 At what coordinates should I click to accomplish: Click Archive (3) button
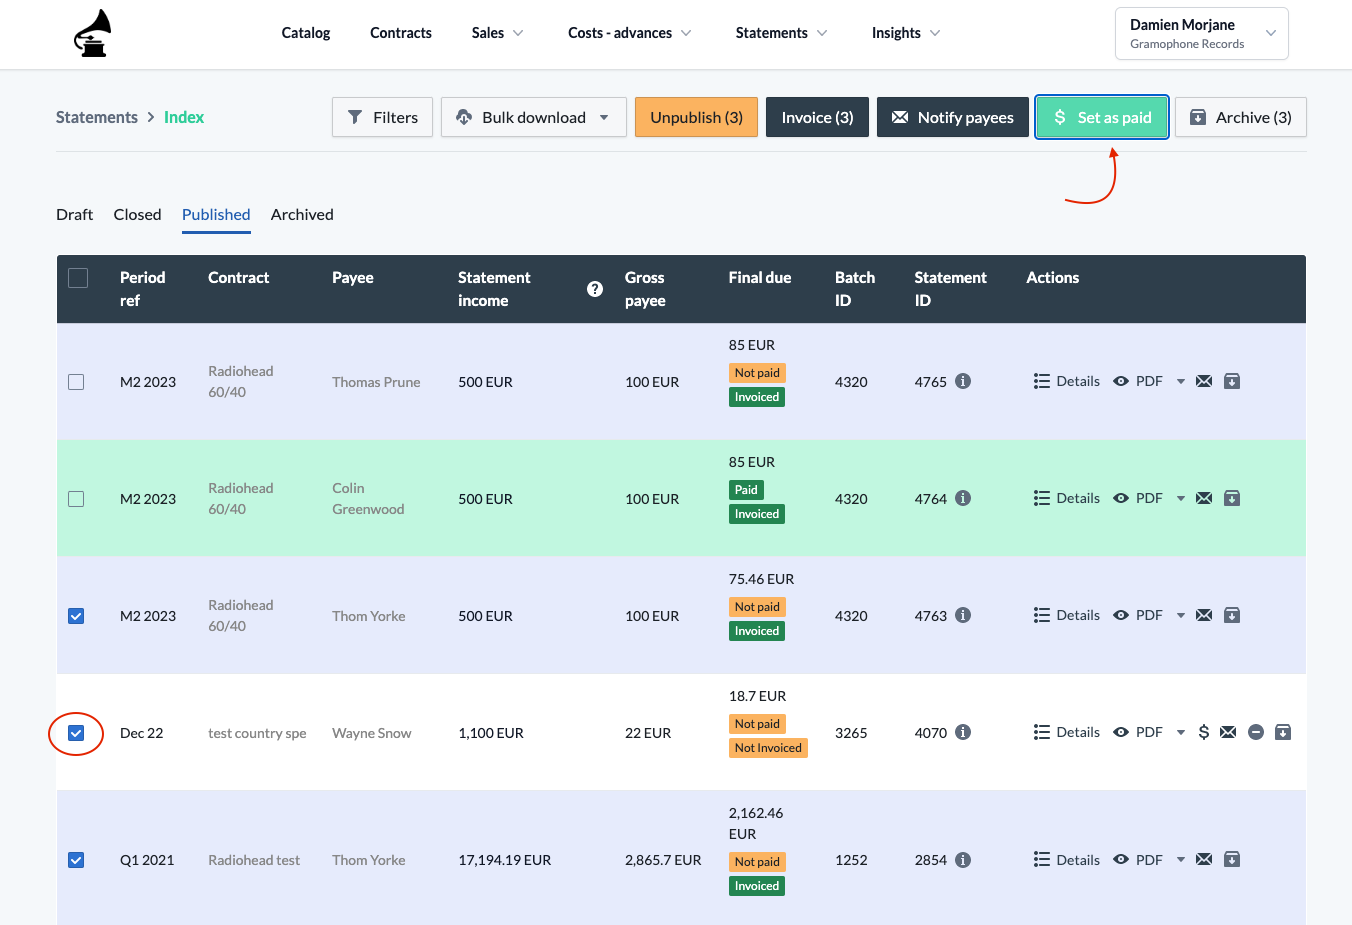1240,117
